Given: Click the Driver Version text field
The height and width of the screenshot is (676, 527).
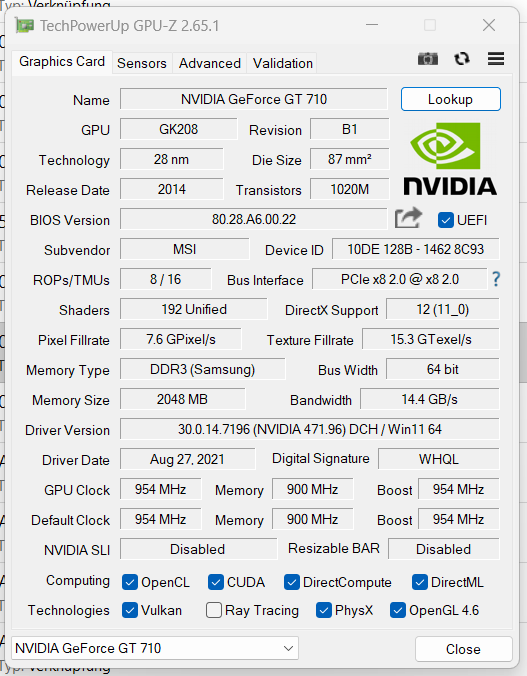Looking at the screenshot, I should [x=310, y=429].
